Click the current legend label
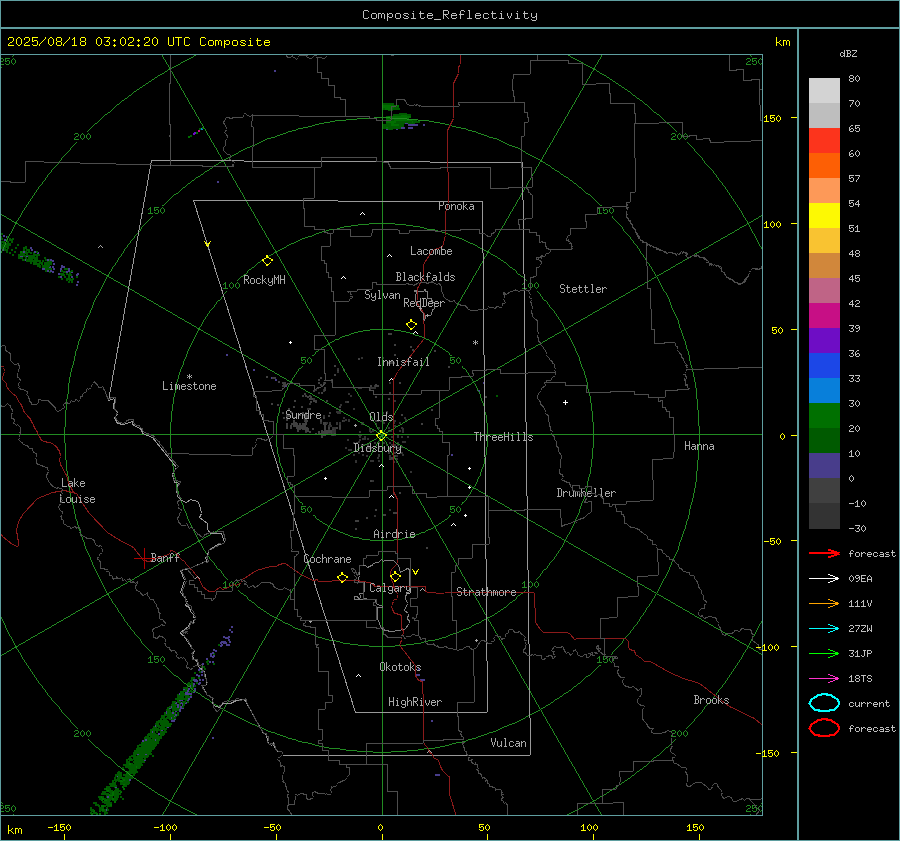The height and width of the screenshot is (841, 900). 869,704
